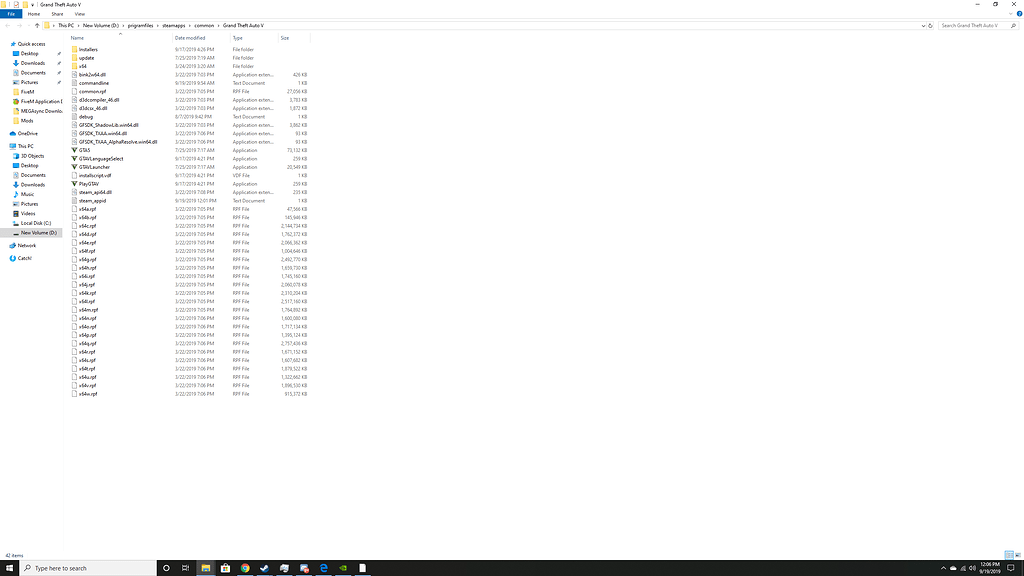1024x576 pixels.
Task: Open Microsoft Edge from the taskbar
Action: point(323,568)
